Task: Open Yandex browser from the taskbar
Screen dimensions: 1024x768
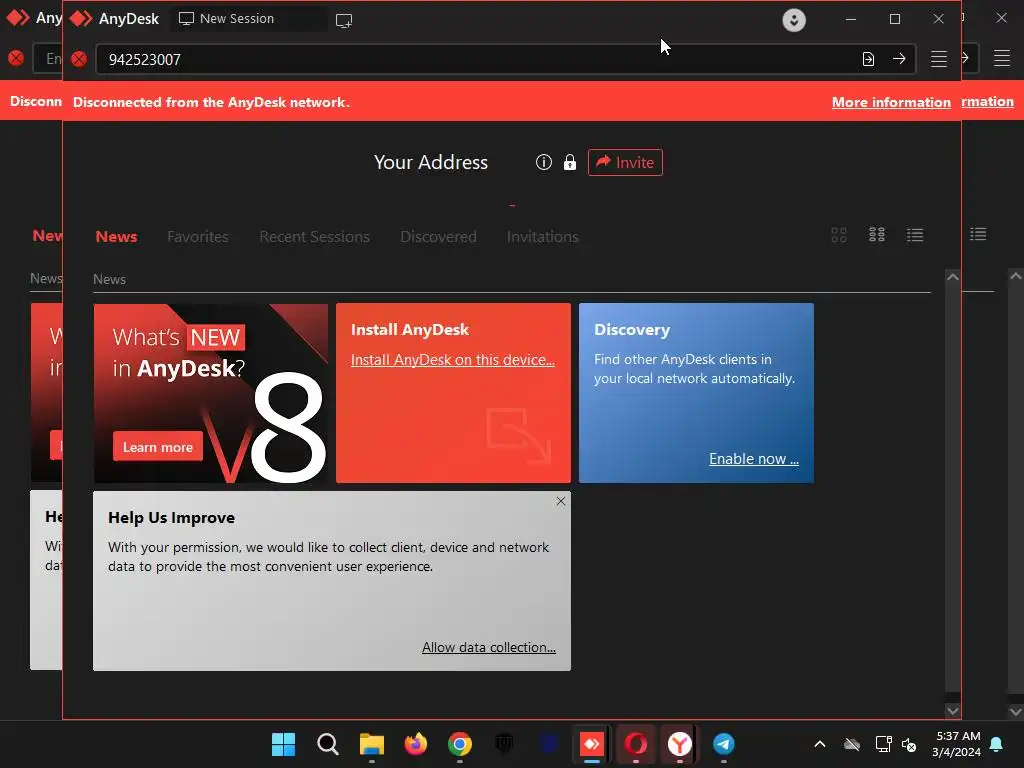Action: pos(679,744)
